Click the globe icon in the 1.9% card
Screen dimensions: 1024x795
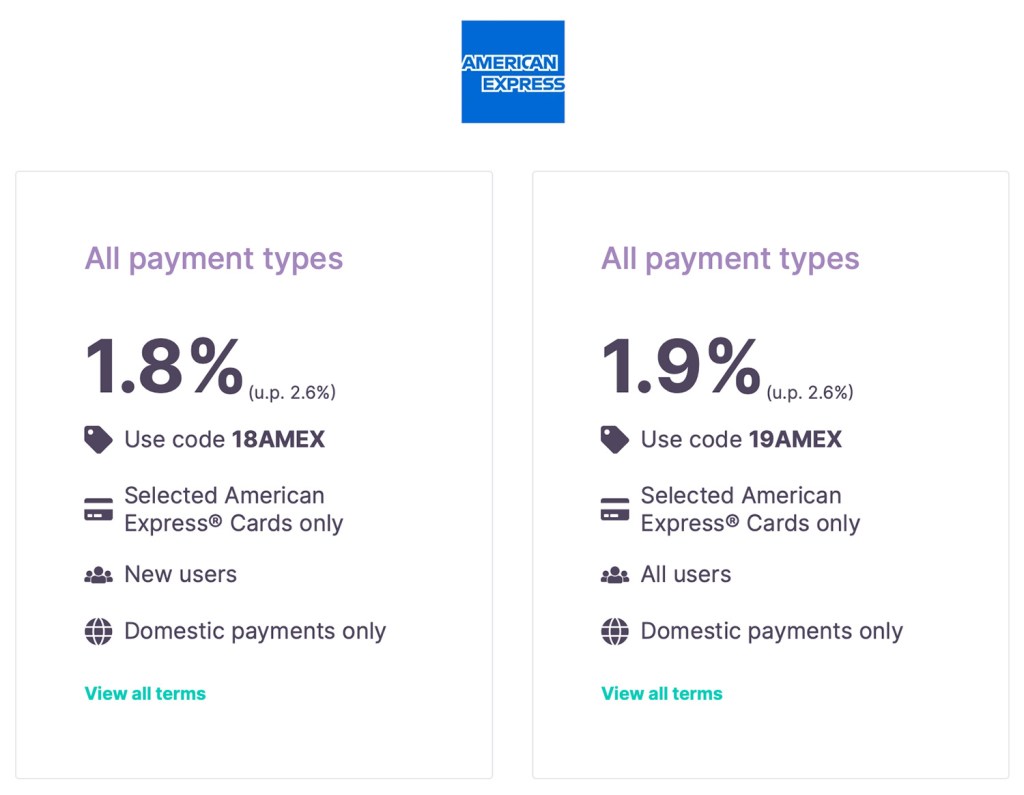615,631
